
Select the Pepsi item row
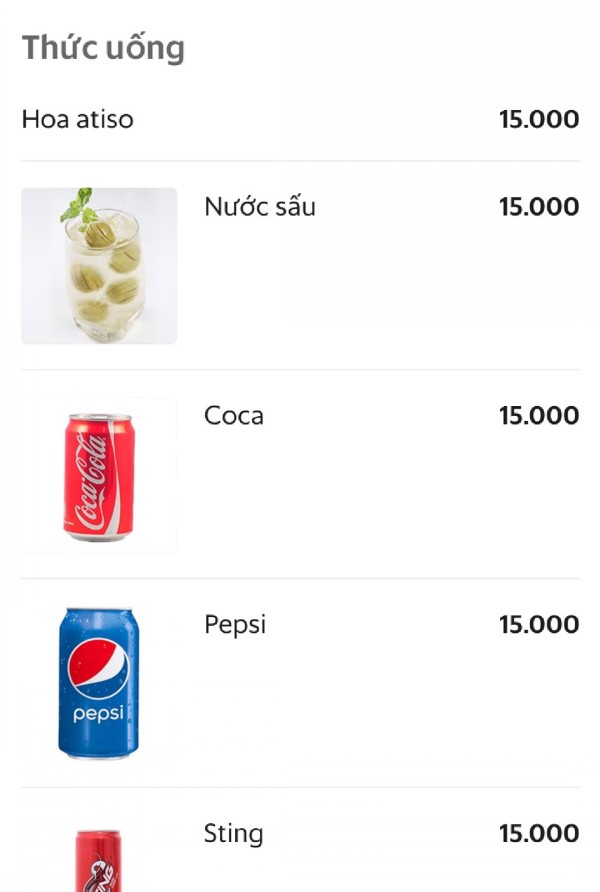pos(234,624)
